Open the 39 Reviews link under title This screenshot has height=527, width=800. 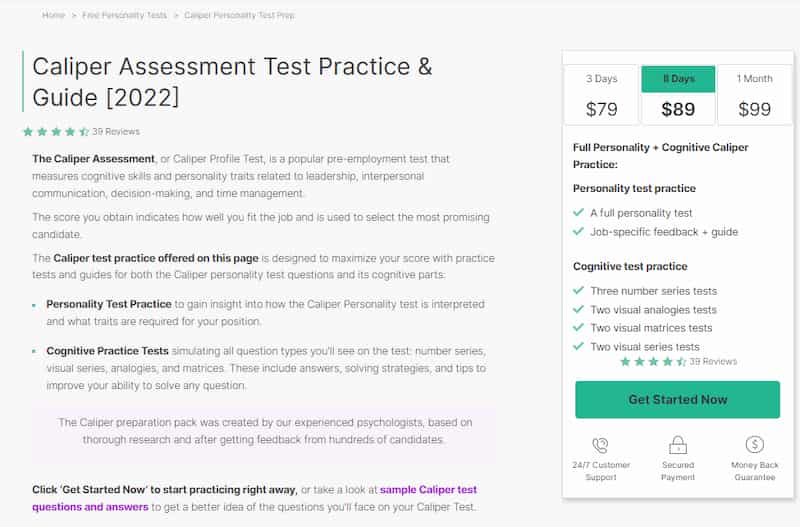[x=116, y=132]
